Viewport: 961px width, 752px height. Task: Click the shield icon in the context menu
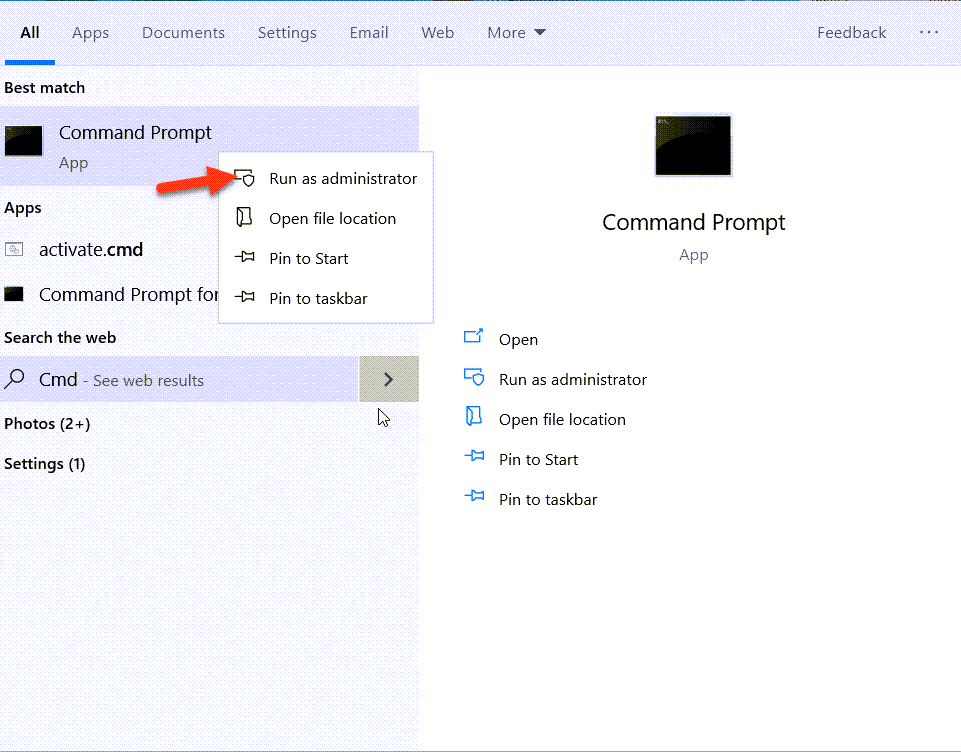pyautogui.click(x=245, y=178)
